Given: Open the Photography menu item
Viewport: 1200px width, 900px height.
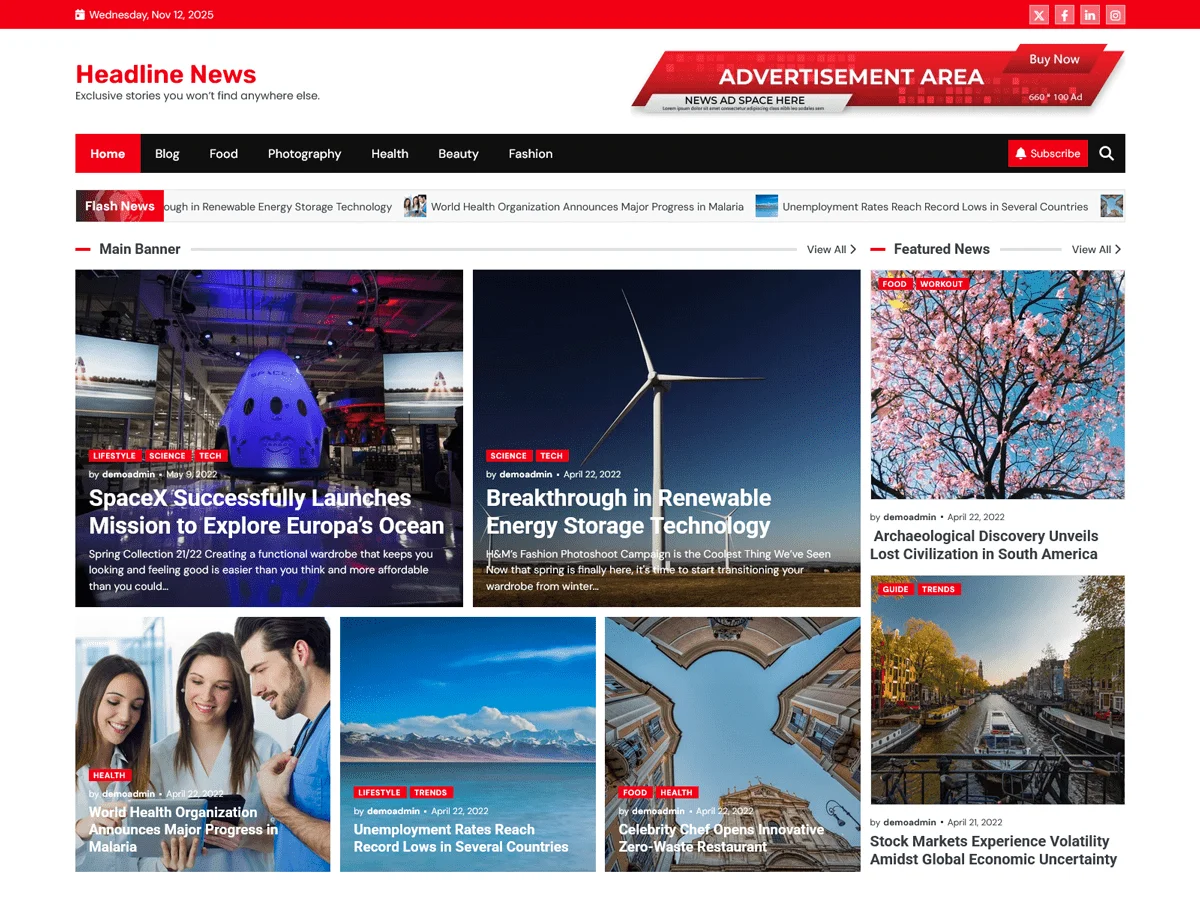Looking at the screenshot, I should coord(304,153).
